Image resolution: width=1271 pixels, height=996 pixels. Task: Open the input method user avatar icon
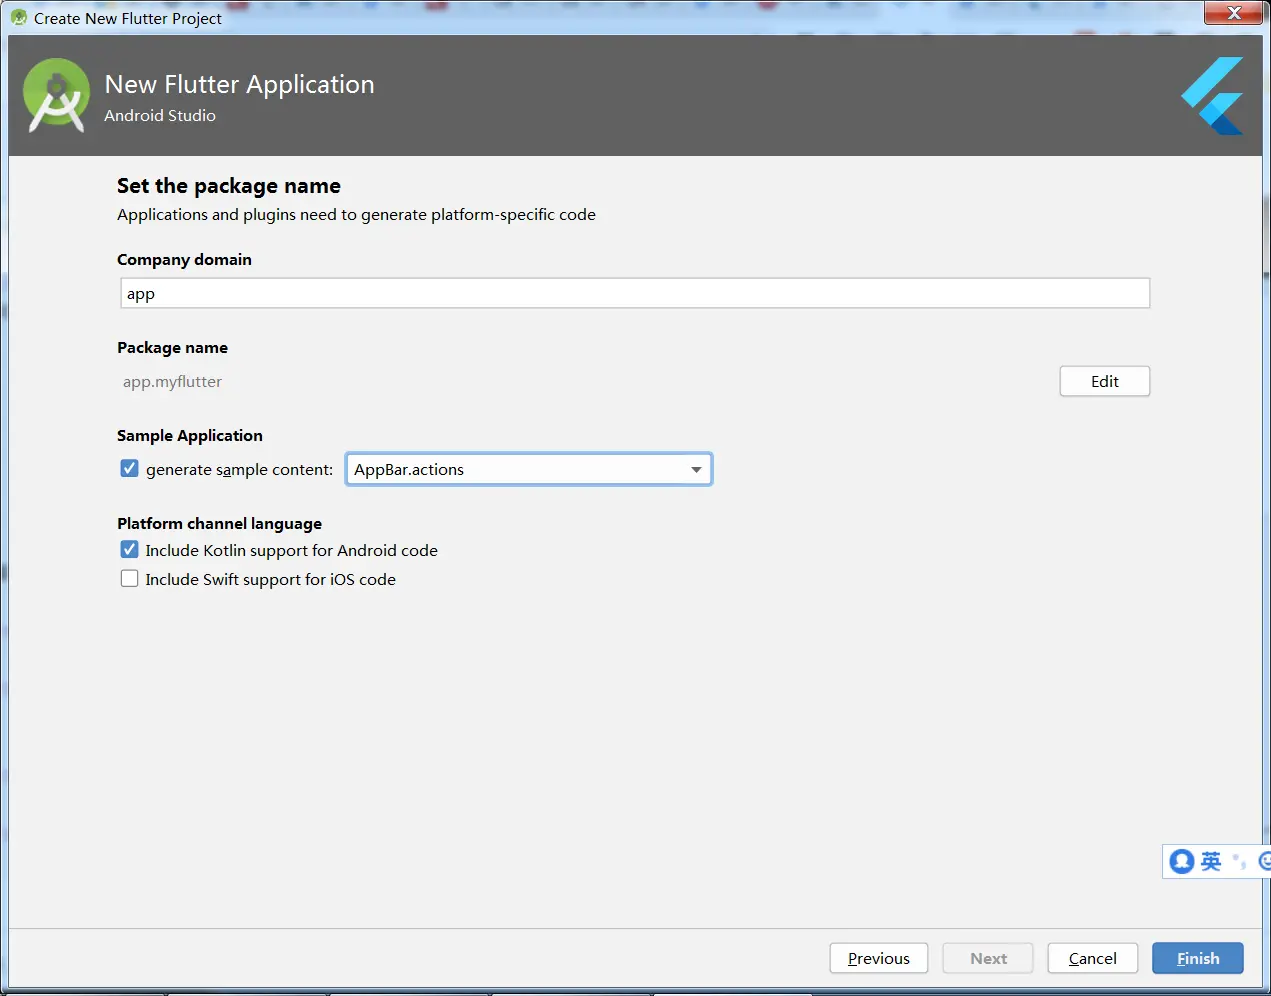click(1182, 861)
